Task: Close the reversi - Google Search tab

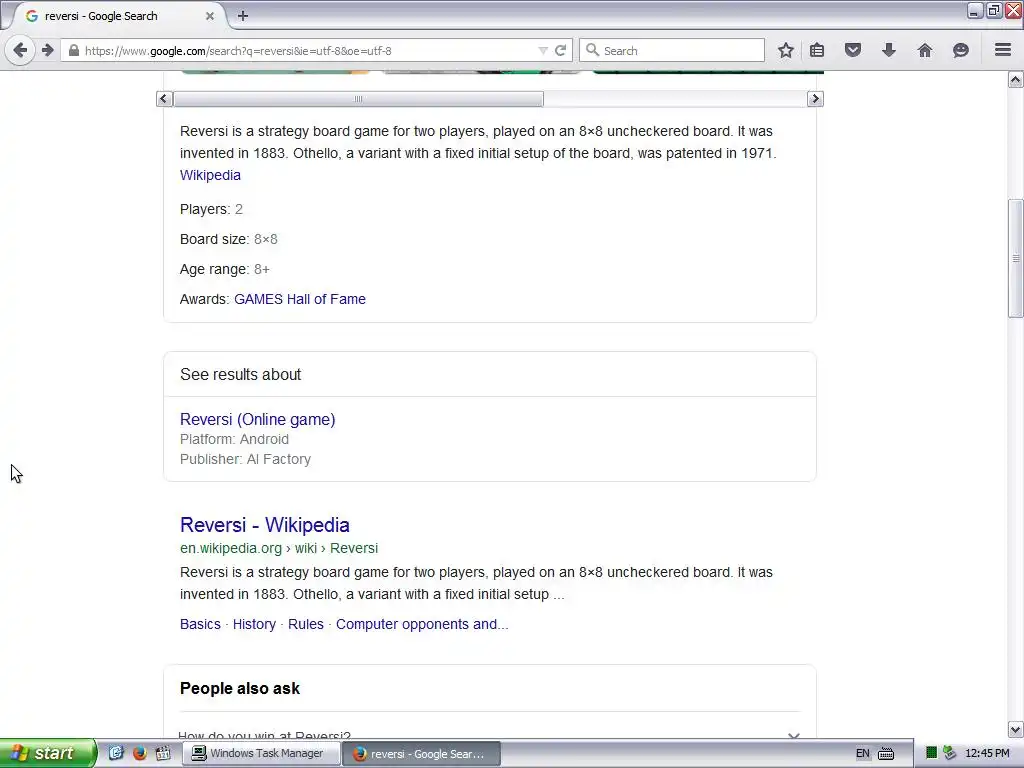Action: 210,16
